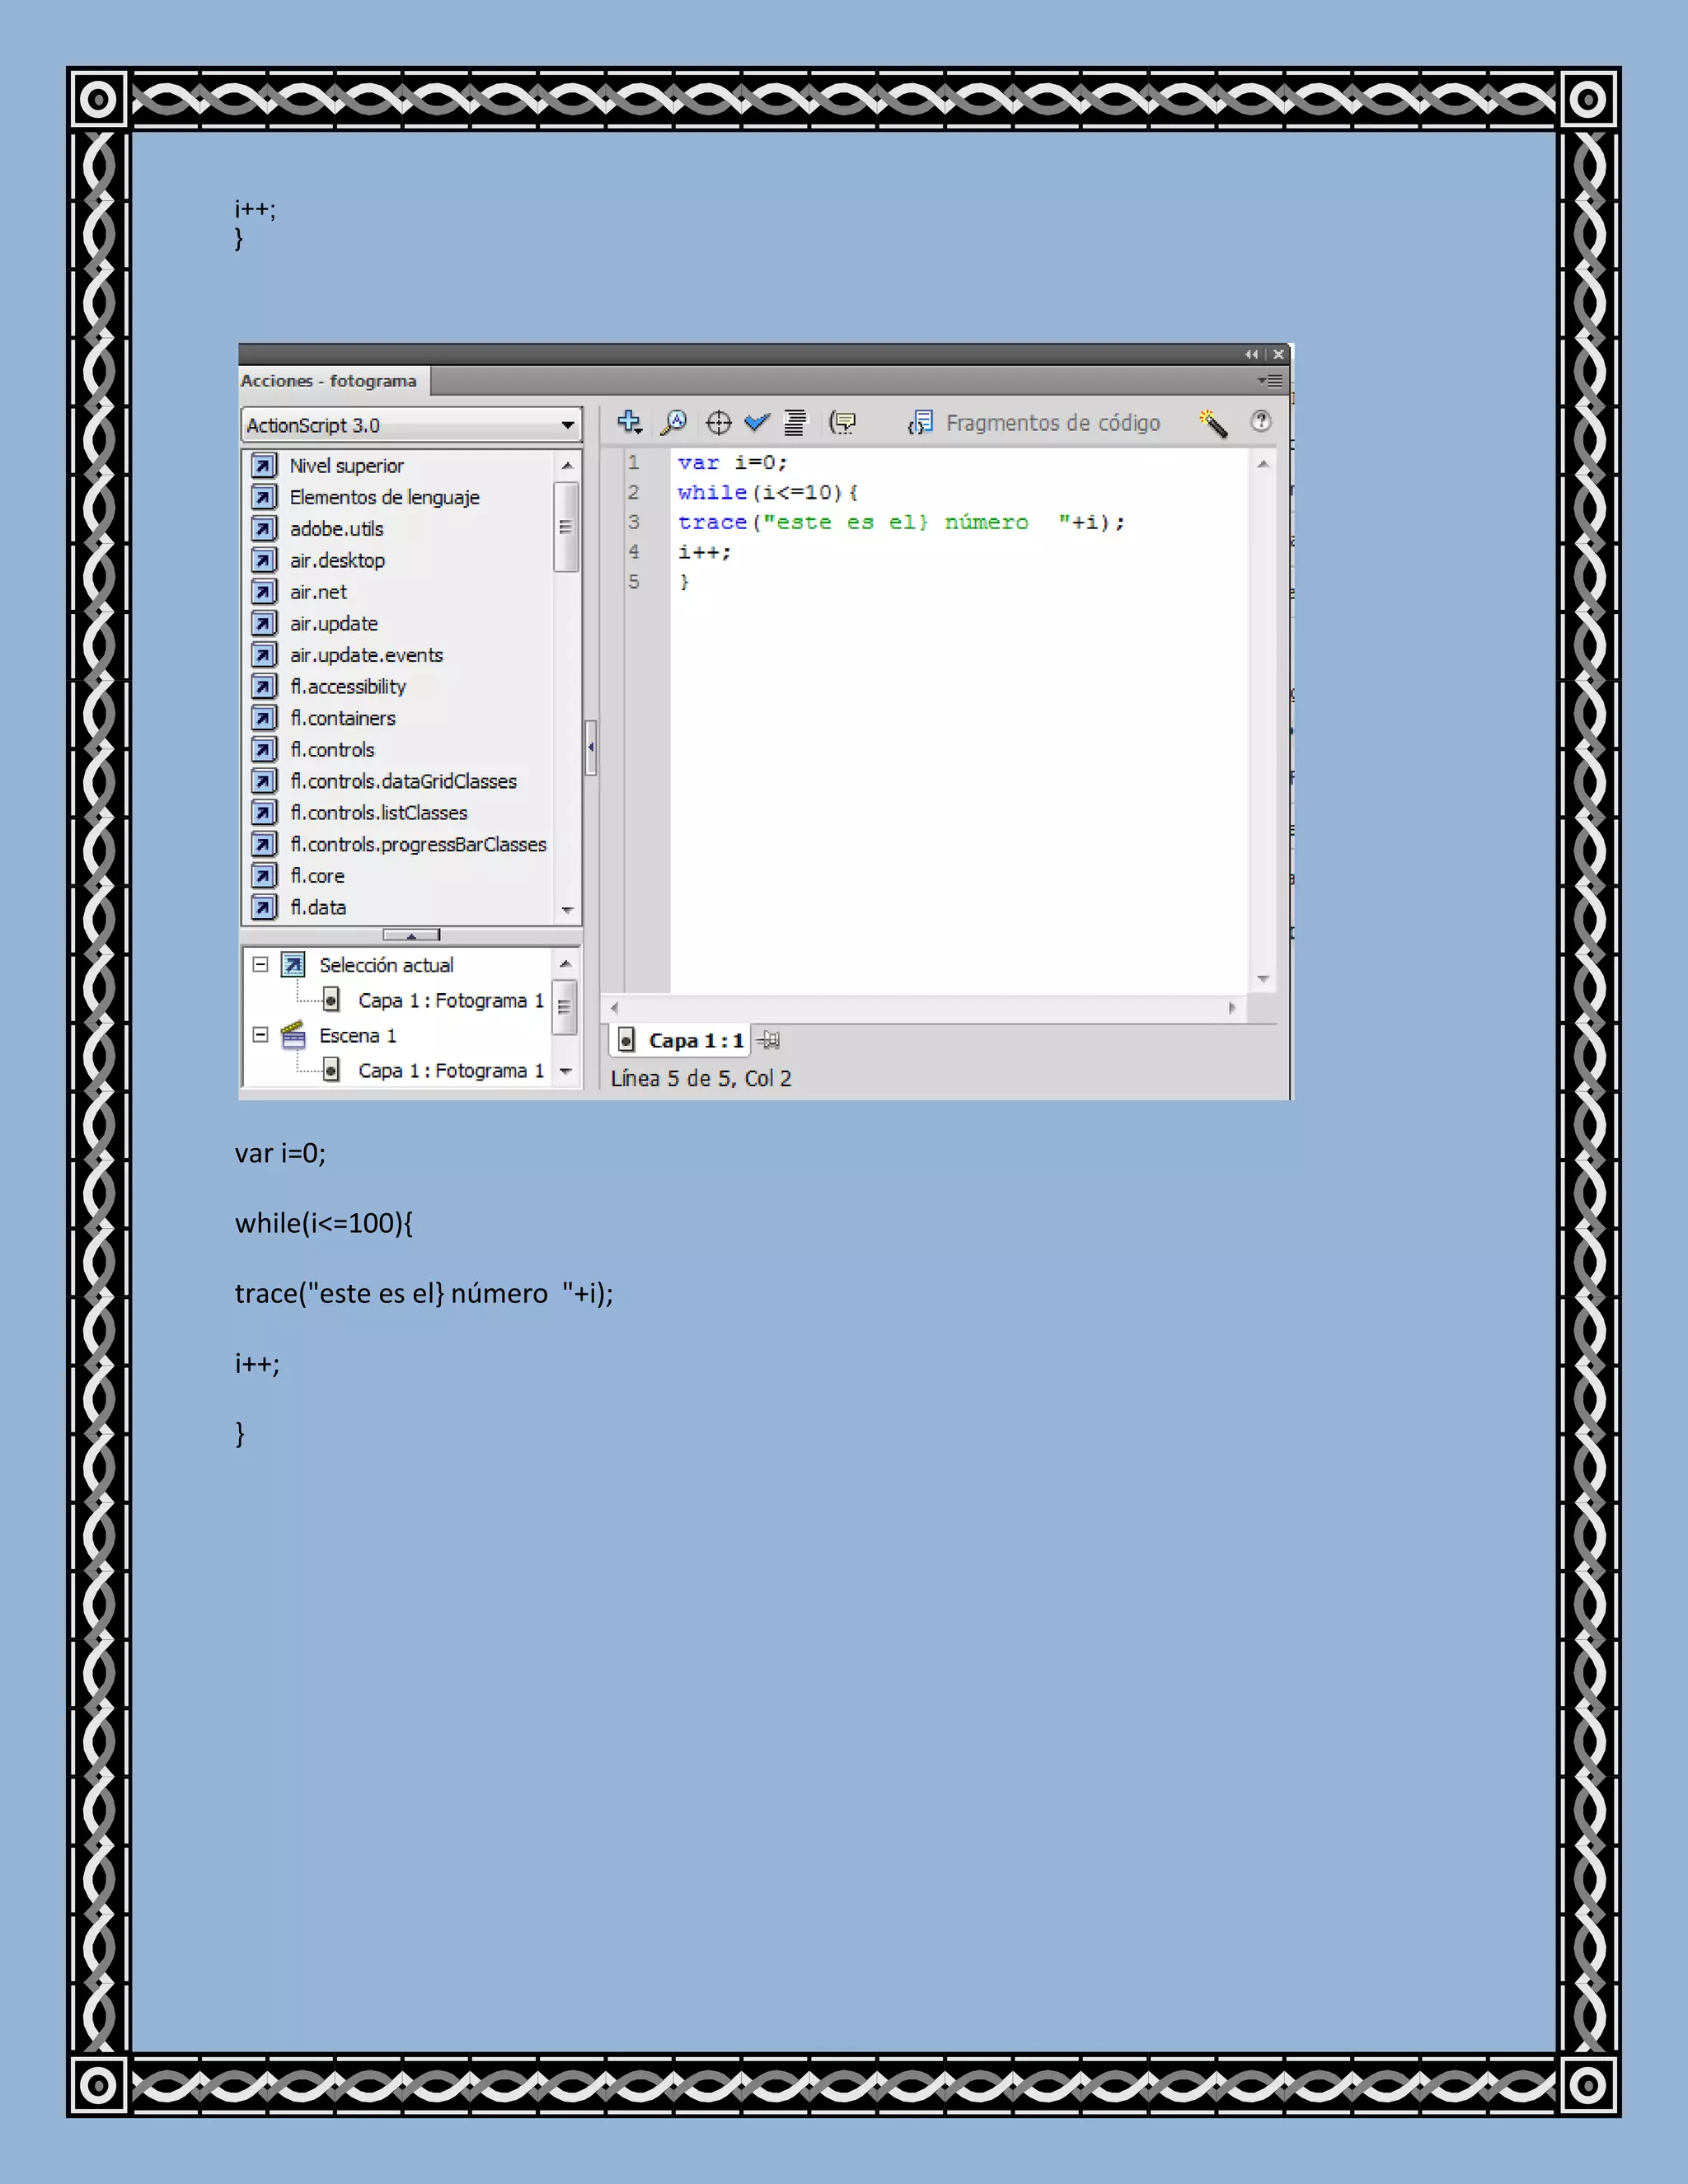Image resolution: width=1688 pixels, height=2184 pixels.
Task: Select the Acciones - fotograma tab
Action: [x=329, y=381]
